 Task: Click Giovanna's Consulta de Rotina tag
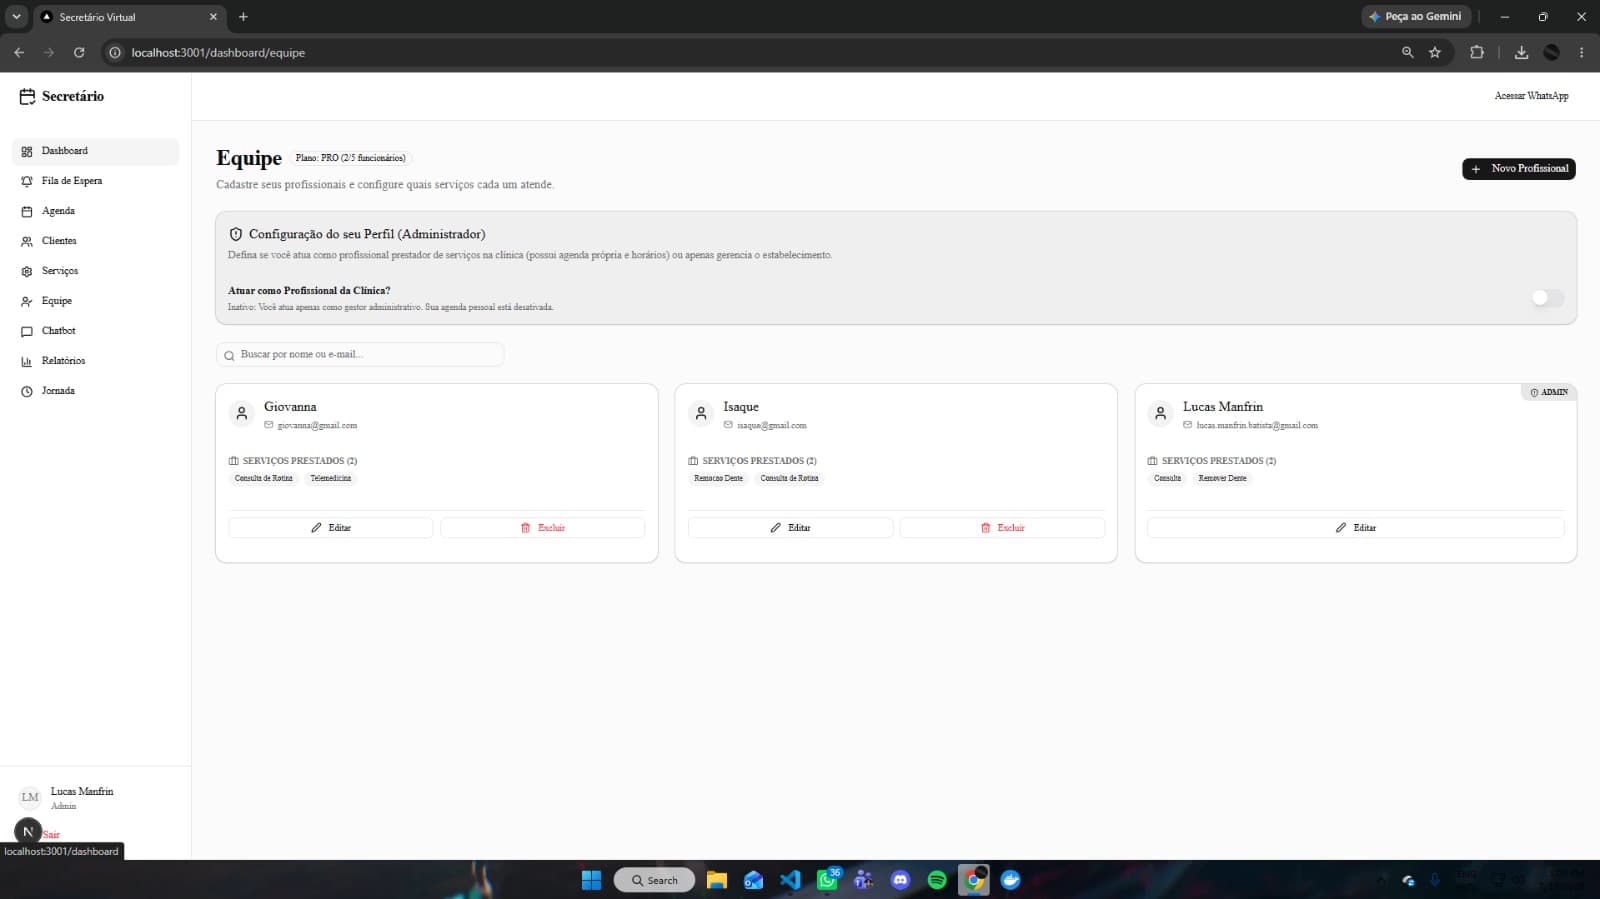[264, 479]
